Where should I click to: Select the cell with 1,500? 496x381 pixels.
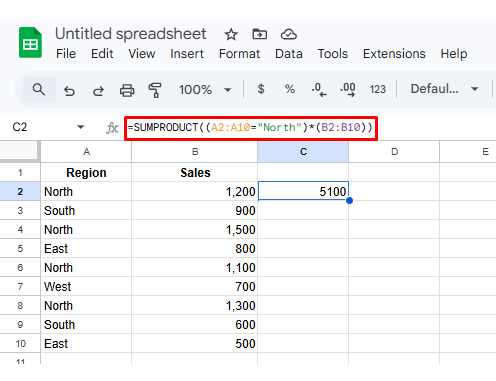click(195, 229)
